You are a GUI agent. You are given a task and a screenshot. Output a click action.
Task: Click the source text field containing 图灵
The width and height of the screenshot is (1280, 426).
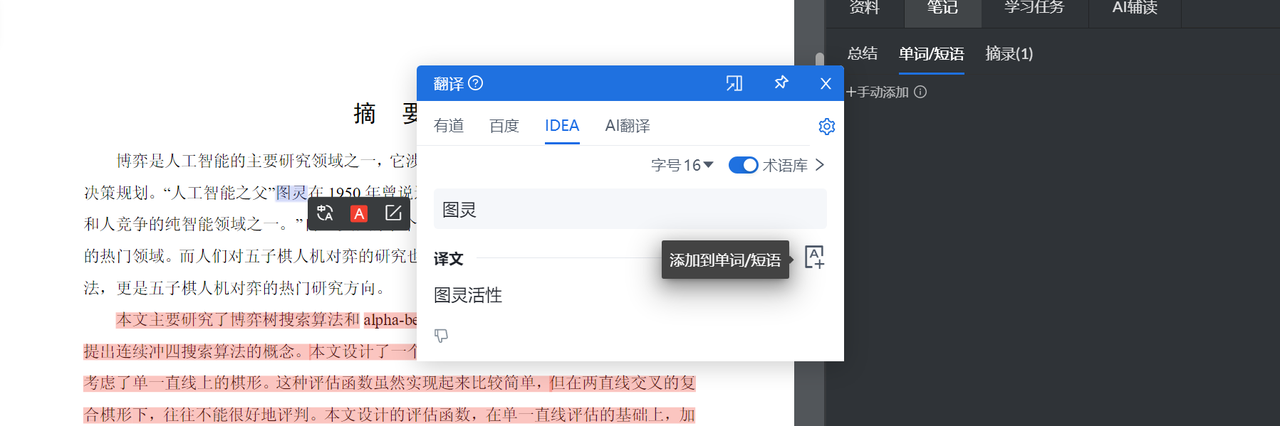(630, 209)
